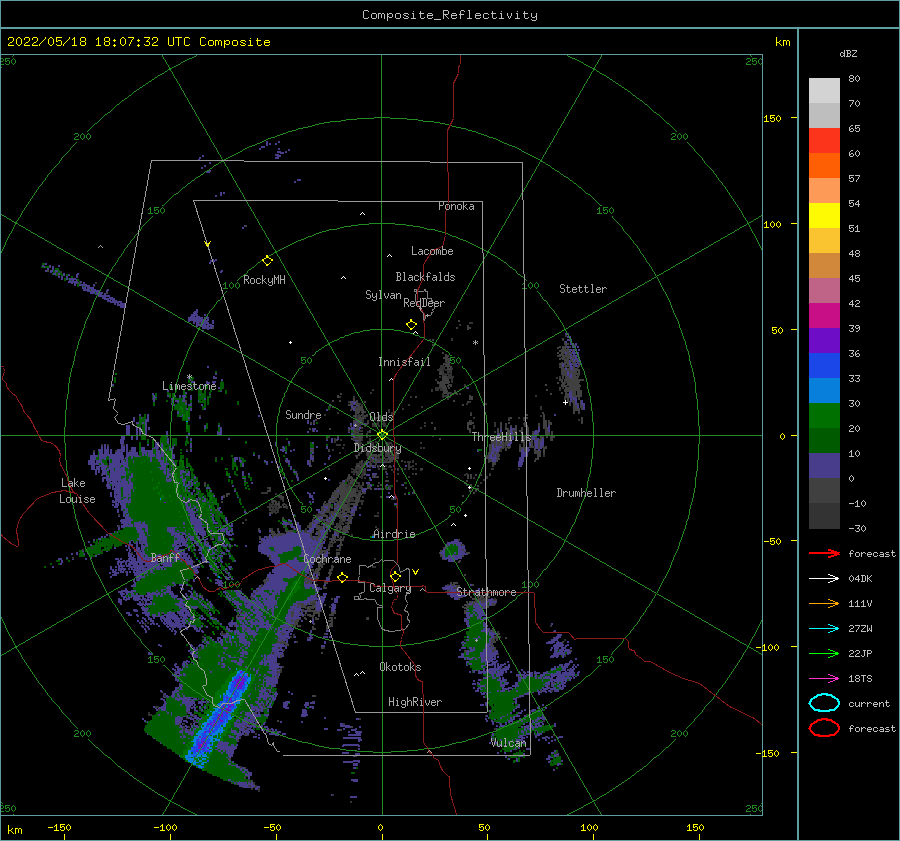Click the green 22JP arrow icon

pos(824,653)
